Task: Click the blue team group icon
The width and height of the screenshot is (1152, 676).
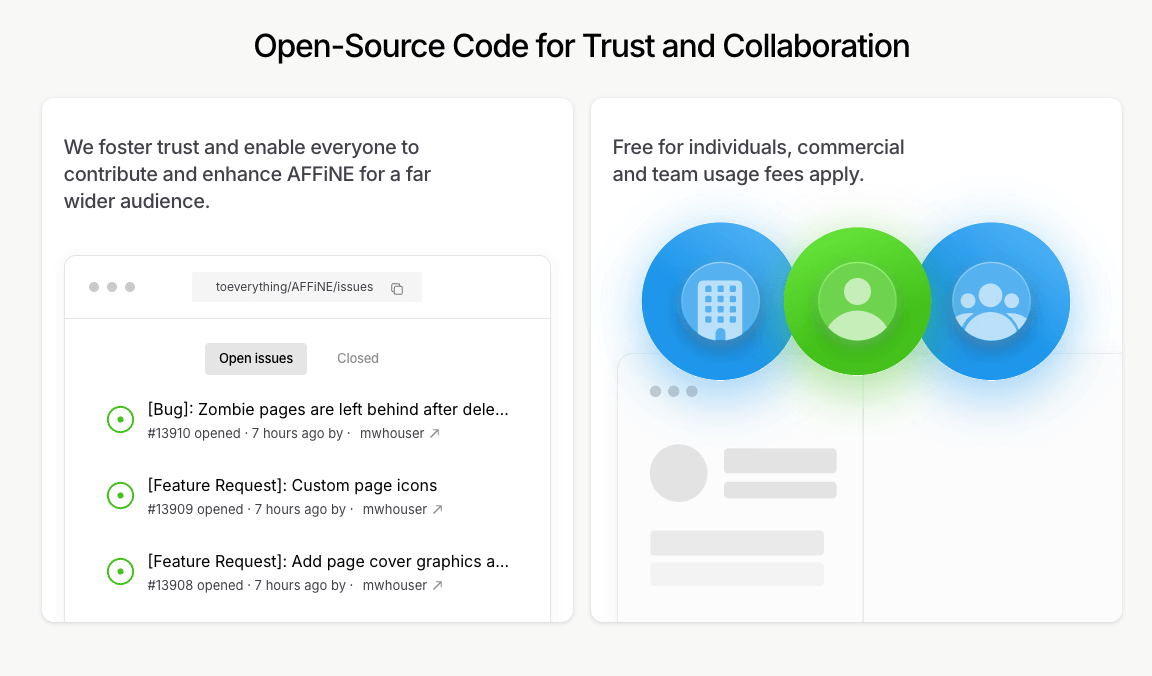Action: click(991, 301)
